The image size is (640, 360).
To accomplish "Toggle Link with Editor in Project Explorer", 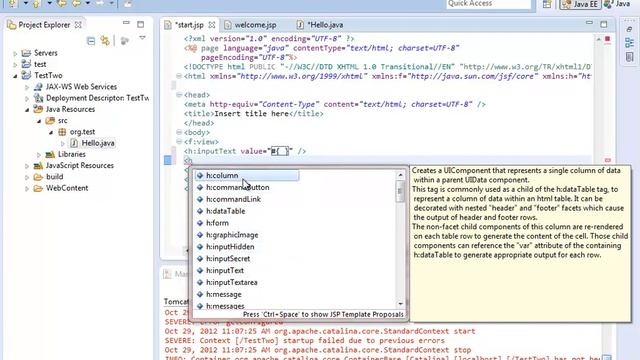I will point(105,40).
